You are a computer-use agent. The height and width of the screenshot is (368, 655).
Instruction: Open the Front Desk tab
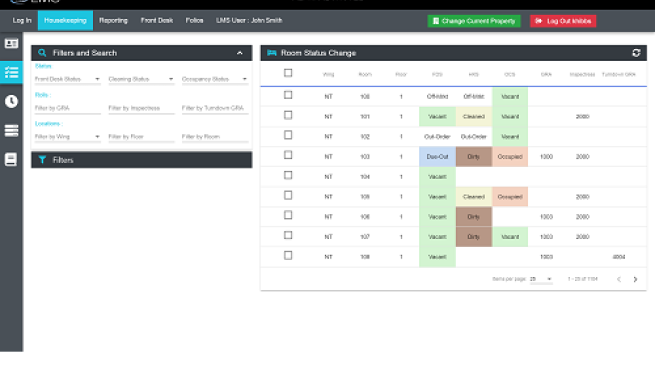coord(157,20)
